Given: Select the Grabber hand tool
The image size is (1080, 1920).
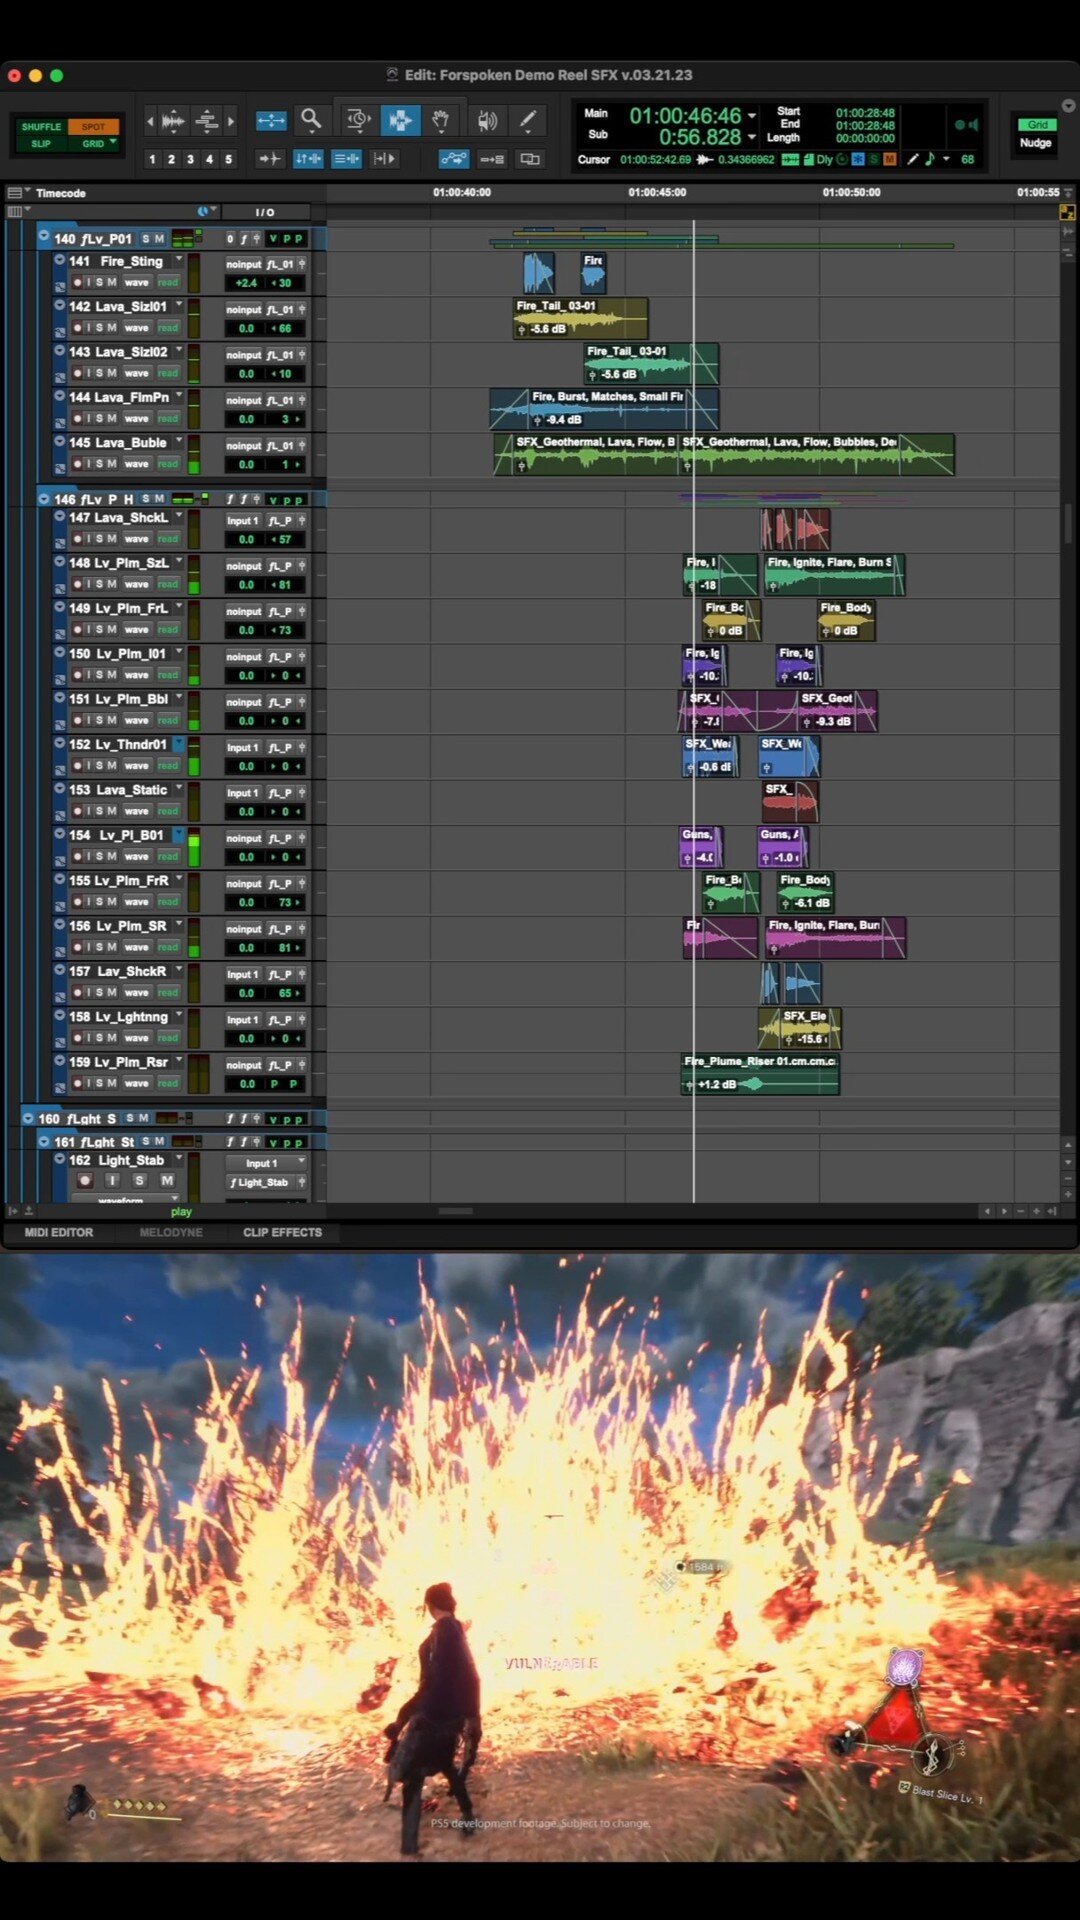Looking at the screenshot, I should tap(440, 121).
